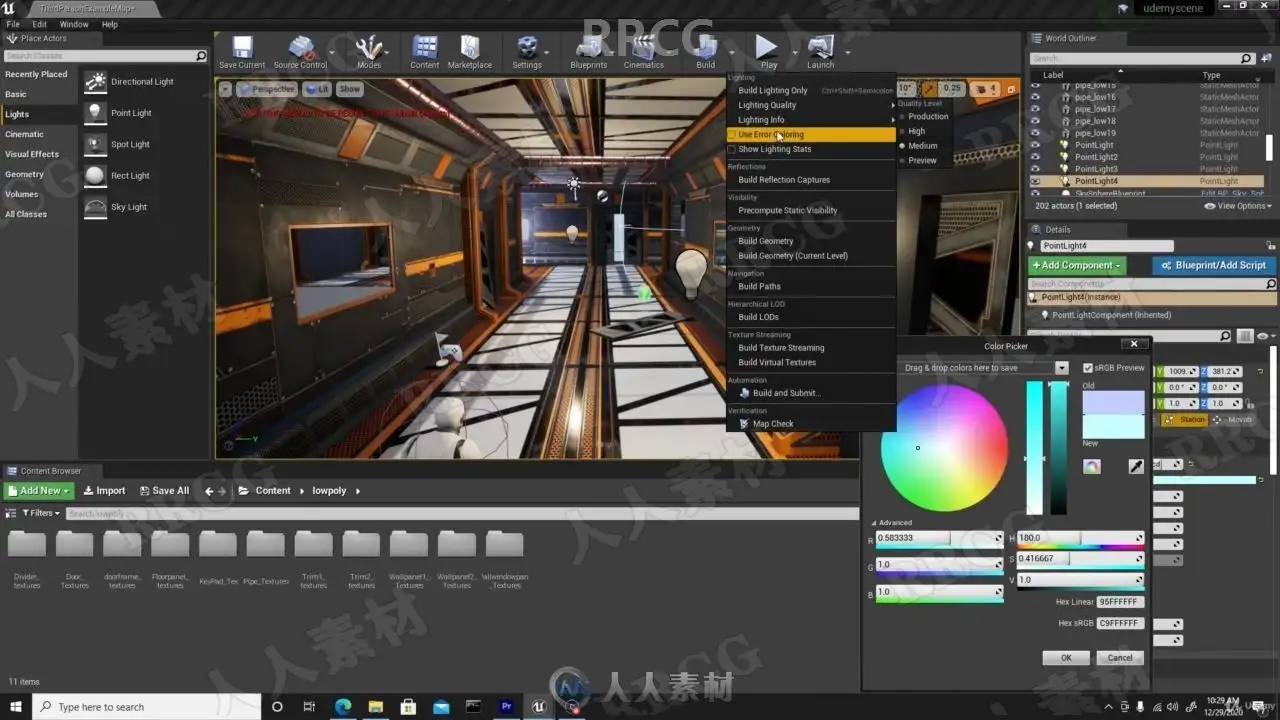
Task: Click the Cinematics clapperboard icon
Action: pos(643,48)
